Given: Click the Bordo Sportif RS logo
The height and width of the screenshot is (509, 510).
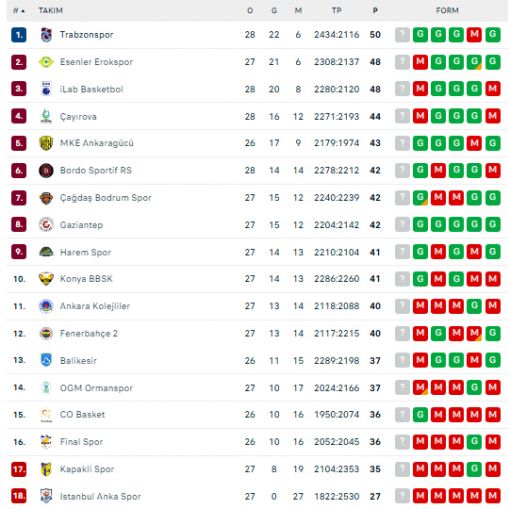Looking at the screenshot, I should click(x=46, y=171).
